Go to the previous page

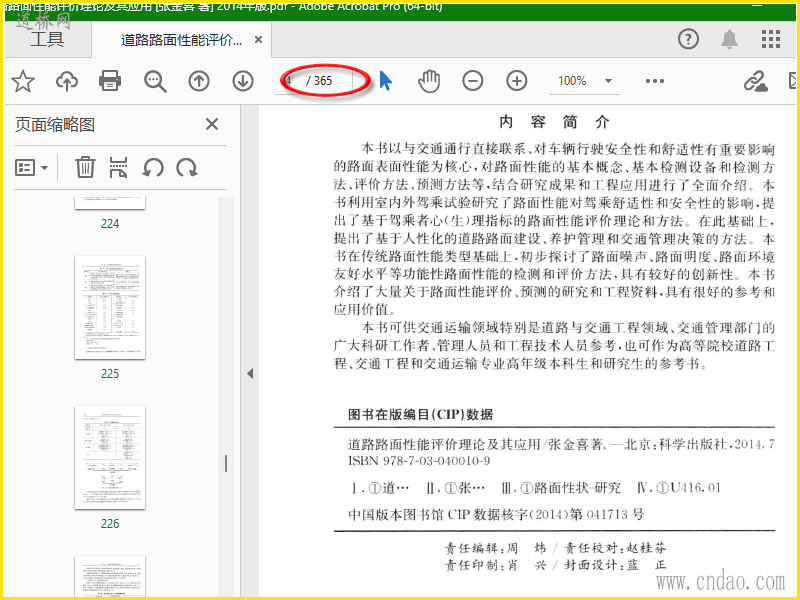click(x=199, y=81)
